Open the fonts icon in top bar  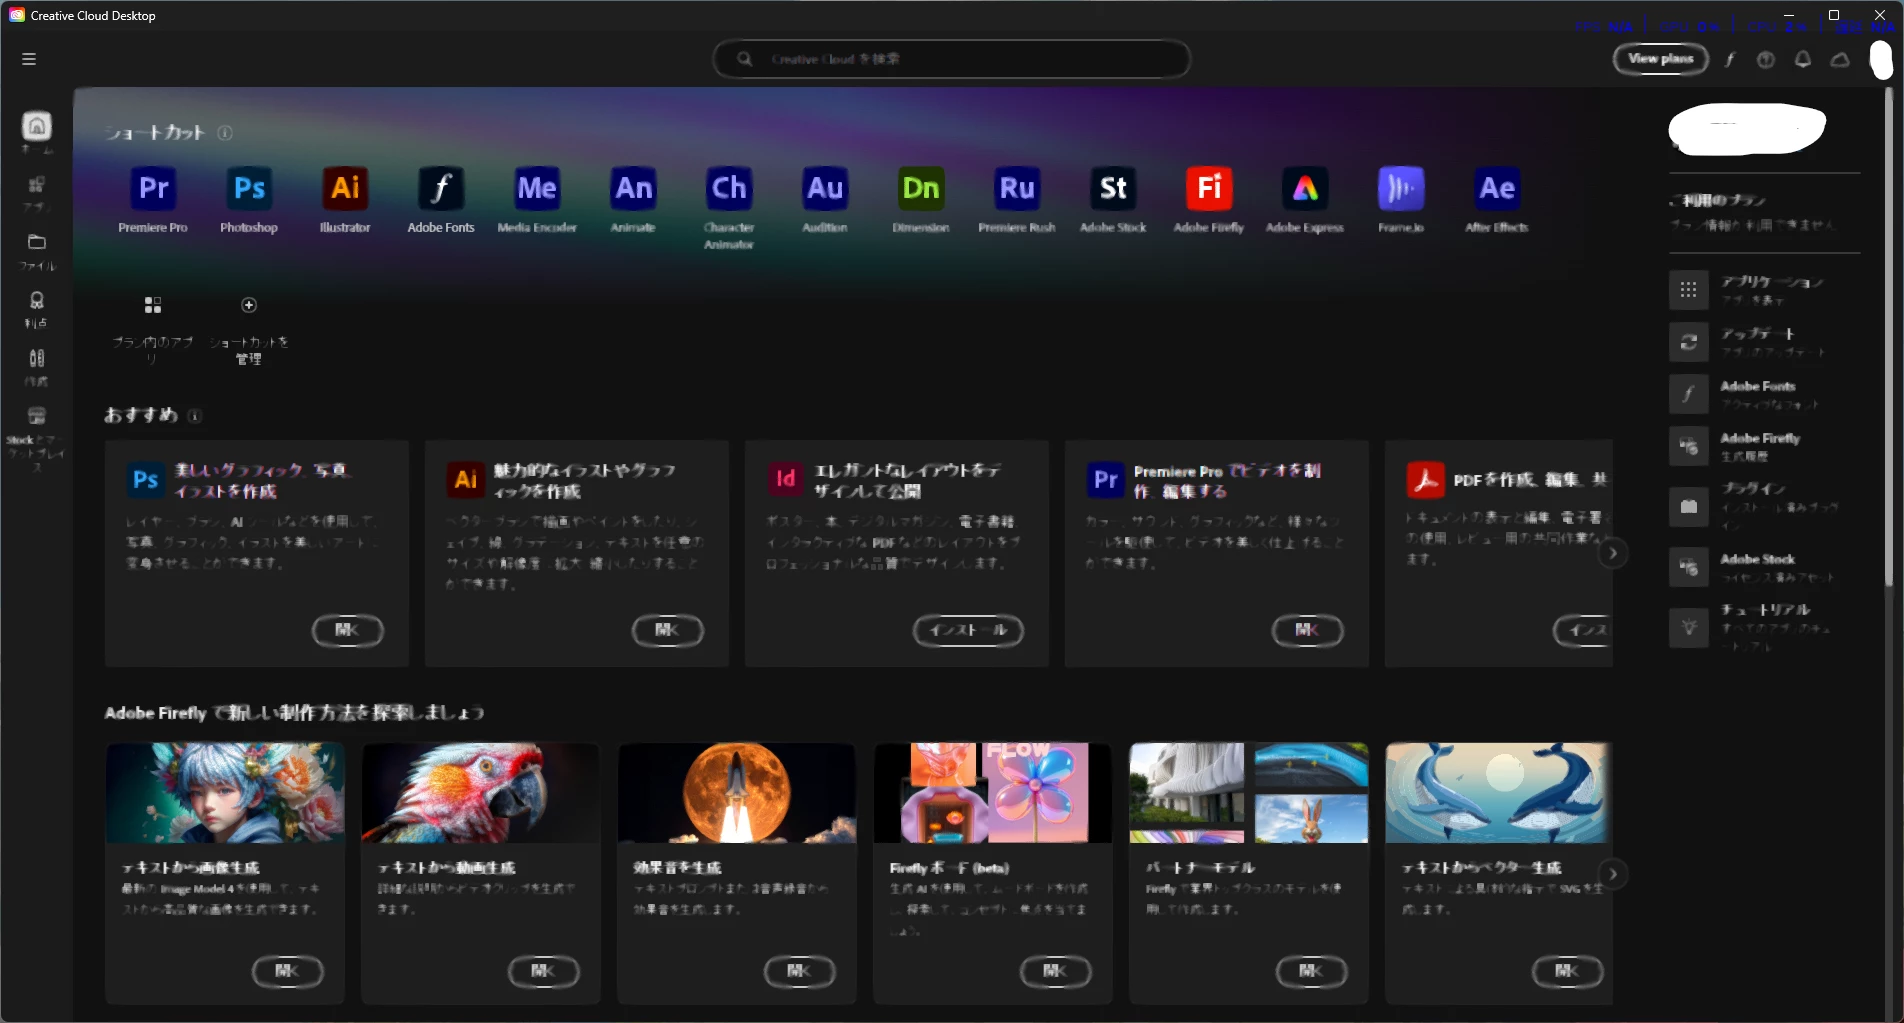tap(1729, 60)
